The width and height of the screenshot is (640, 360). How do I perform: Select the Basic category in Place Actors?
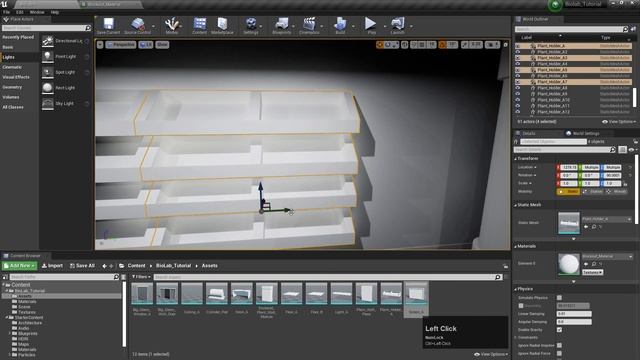8,47
